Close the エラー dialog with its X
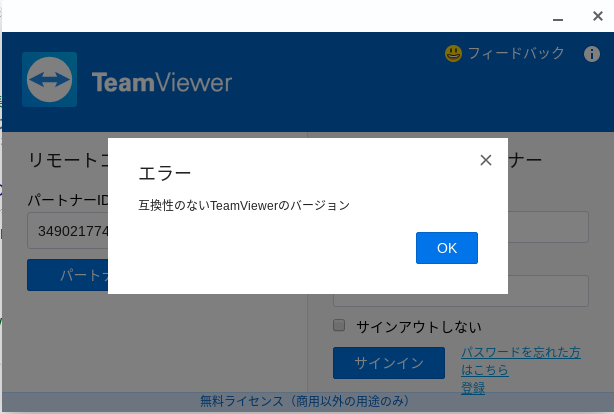This screenshot has width=614, height=414. click(x=486, y=160)
